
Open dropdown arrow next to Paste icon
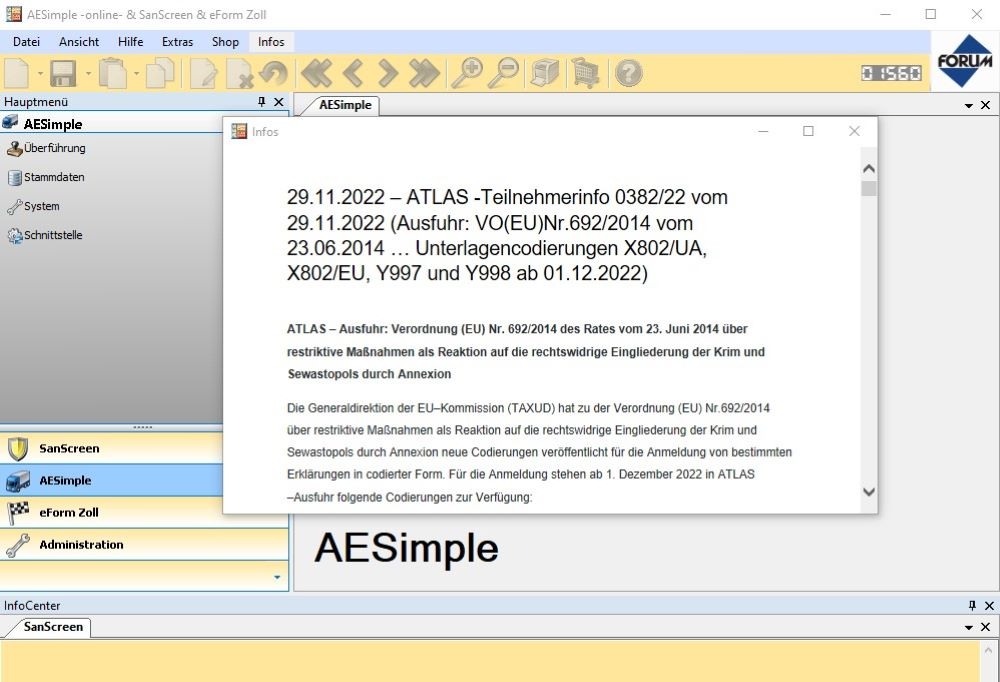click(x=136, y=74)
